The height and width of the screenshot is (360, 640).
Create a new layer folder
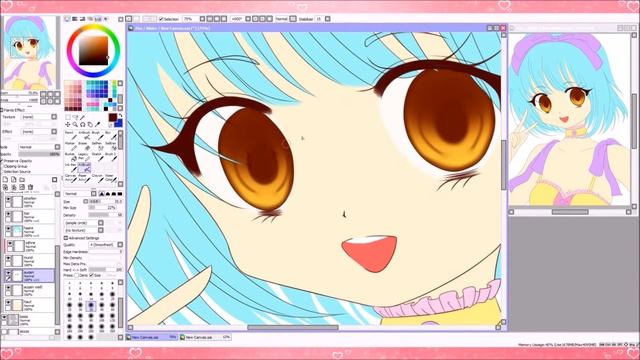(x=22, y=180)
